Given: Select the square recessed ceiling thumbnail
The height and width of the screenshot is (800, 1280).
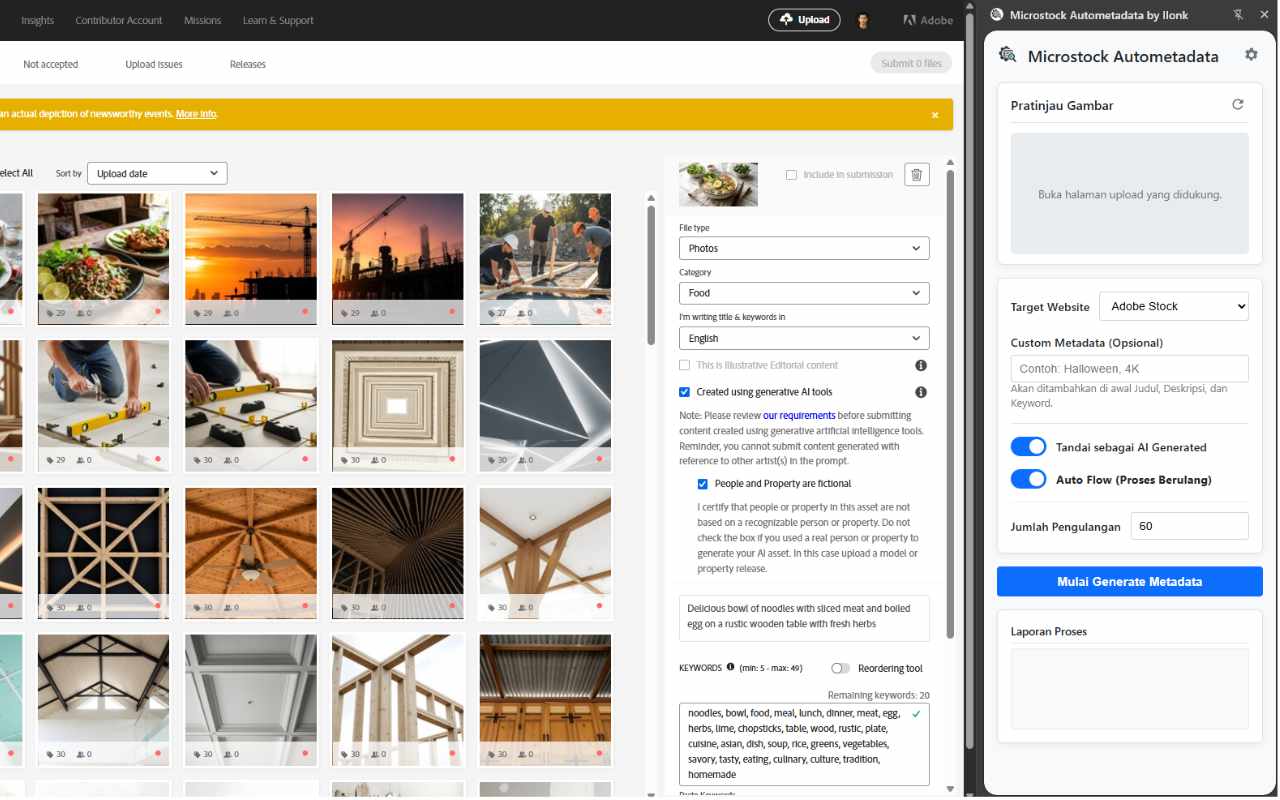Looking at the screenshot, I should (398, 405).
